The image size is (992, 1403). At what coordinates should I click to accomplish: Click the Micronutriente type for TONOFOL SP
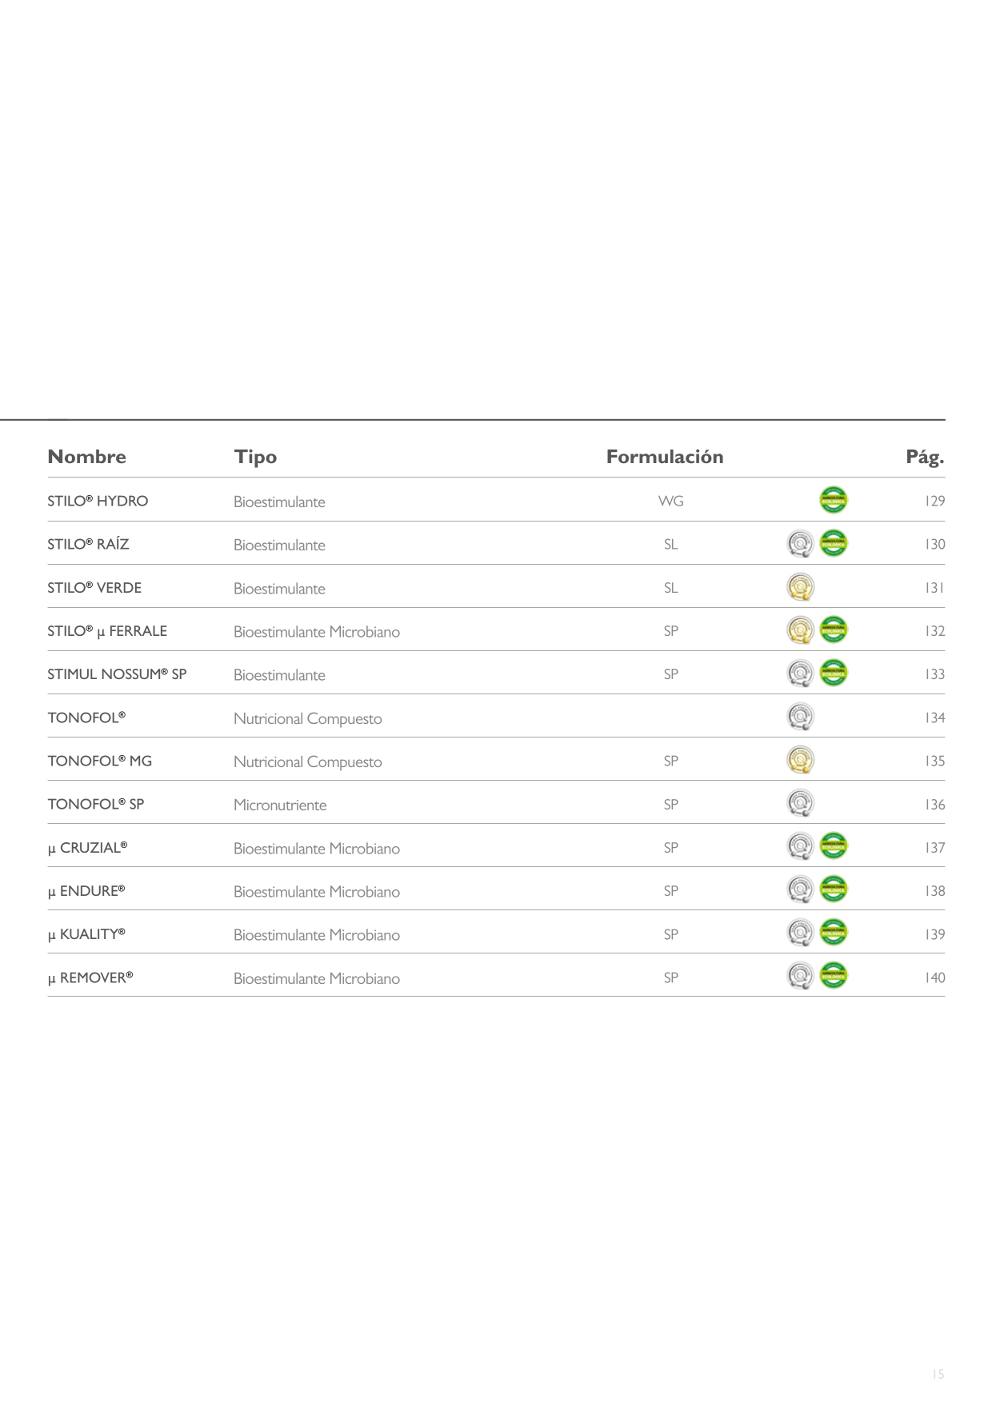click(280, 805)
